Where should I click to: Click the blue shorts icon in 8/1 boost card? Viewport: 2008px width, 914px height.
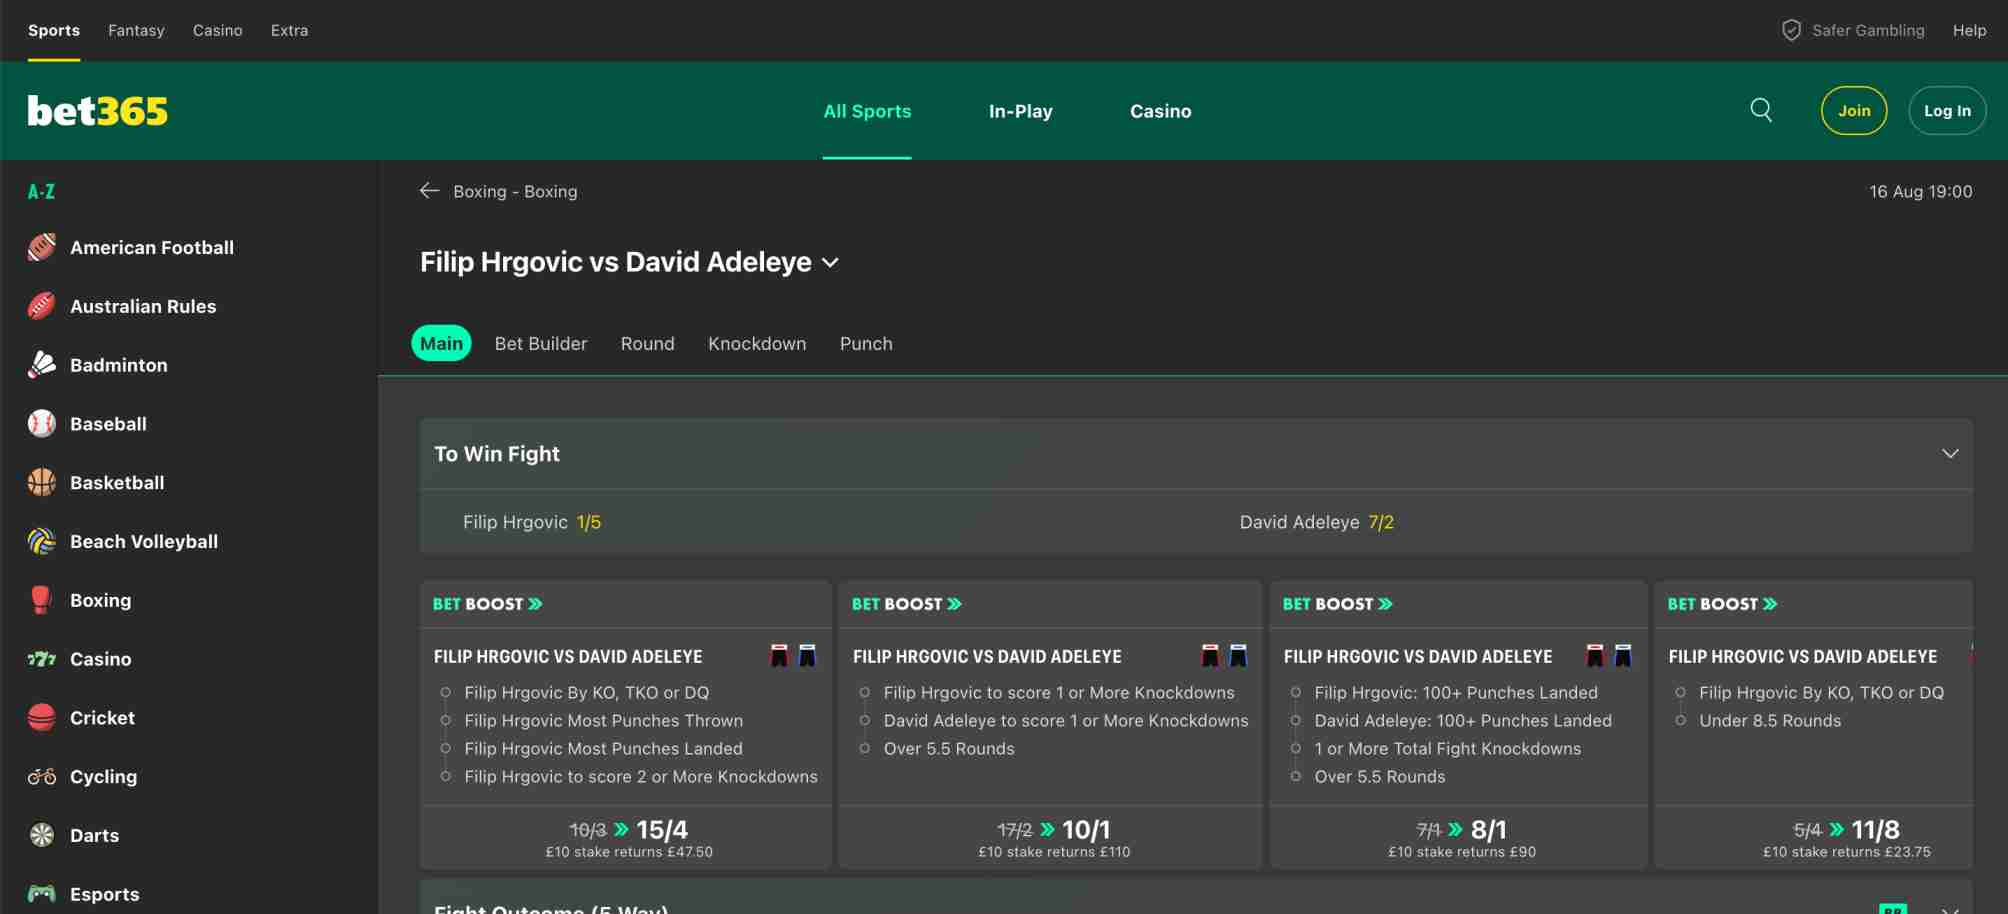[1623, 656]
